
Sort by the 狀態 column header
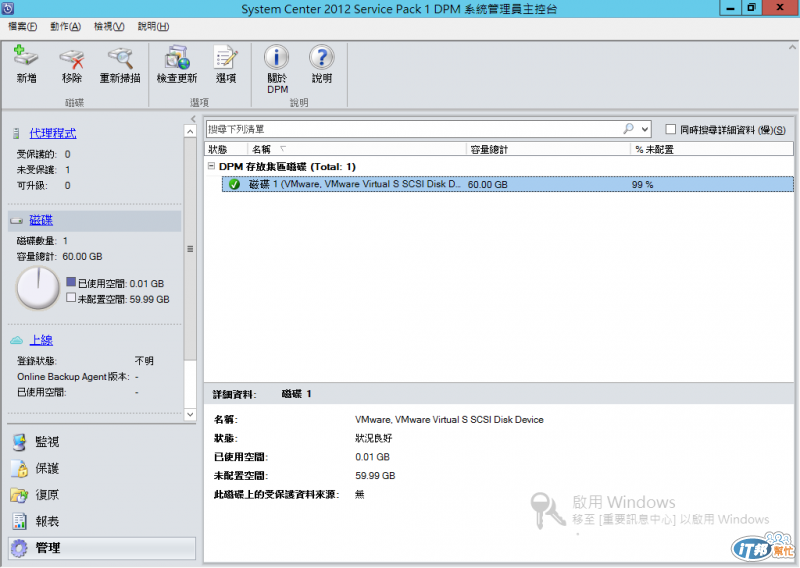click(226, 150)
